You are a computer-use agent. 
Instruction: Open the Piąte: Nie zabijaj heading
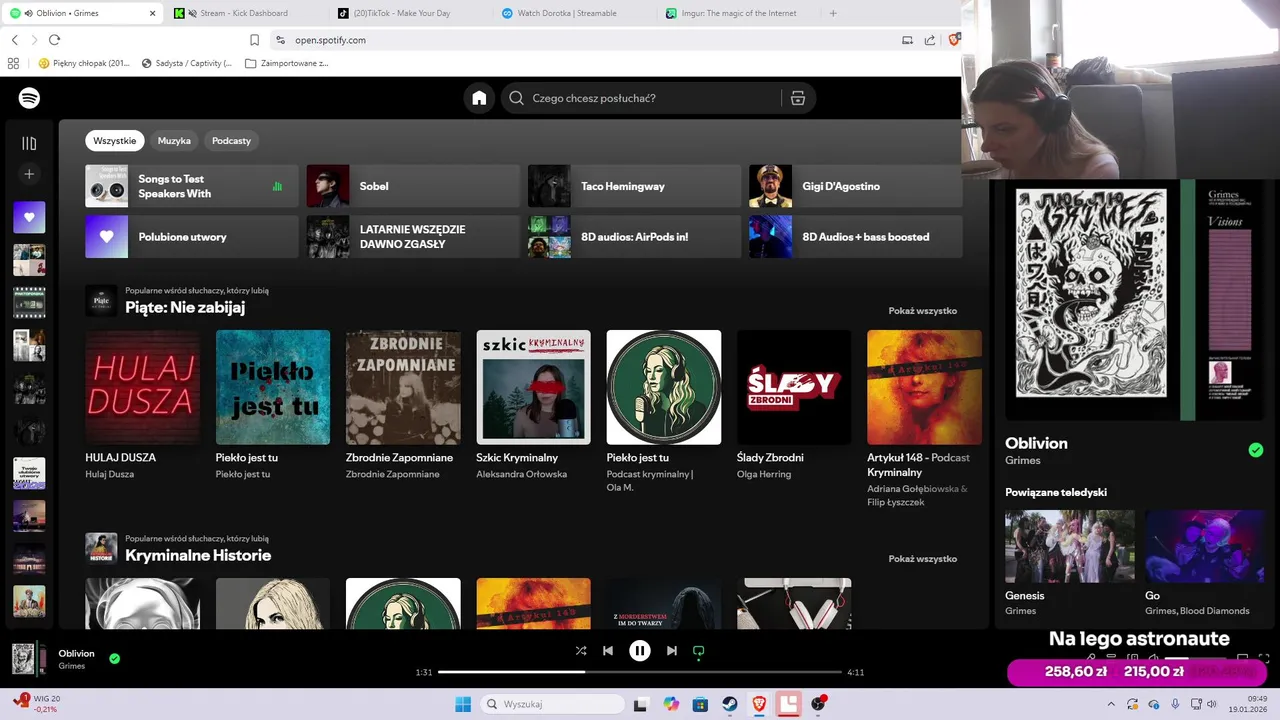pos(185,307)
